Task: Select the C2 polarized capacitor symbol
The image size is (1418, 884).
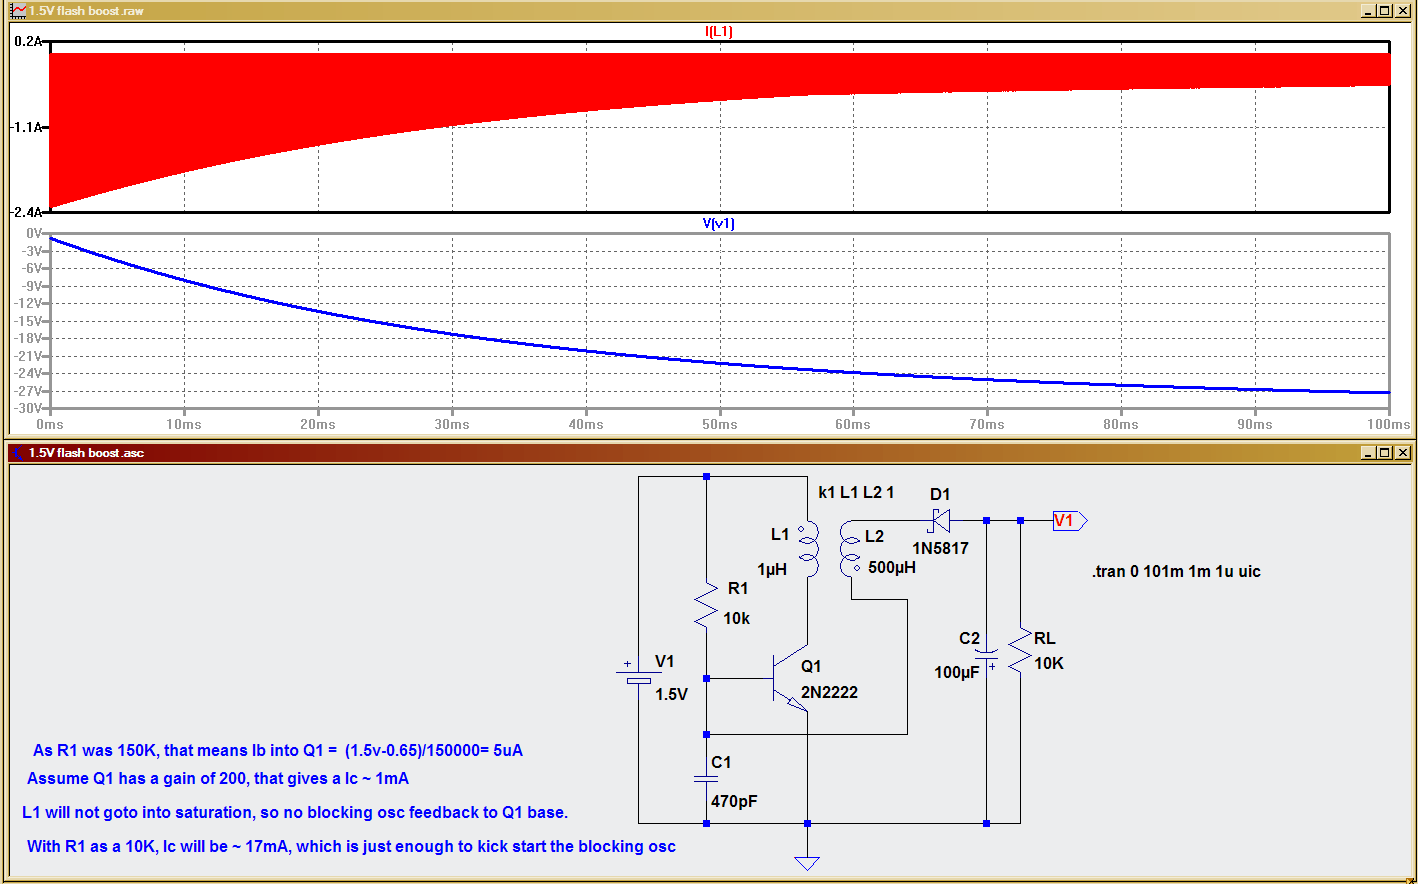Action: [986, 654]
